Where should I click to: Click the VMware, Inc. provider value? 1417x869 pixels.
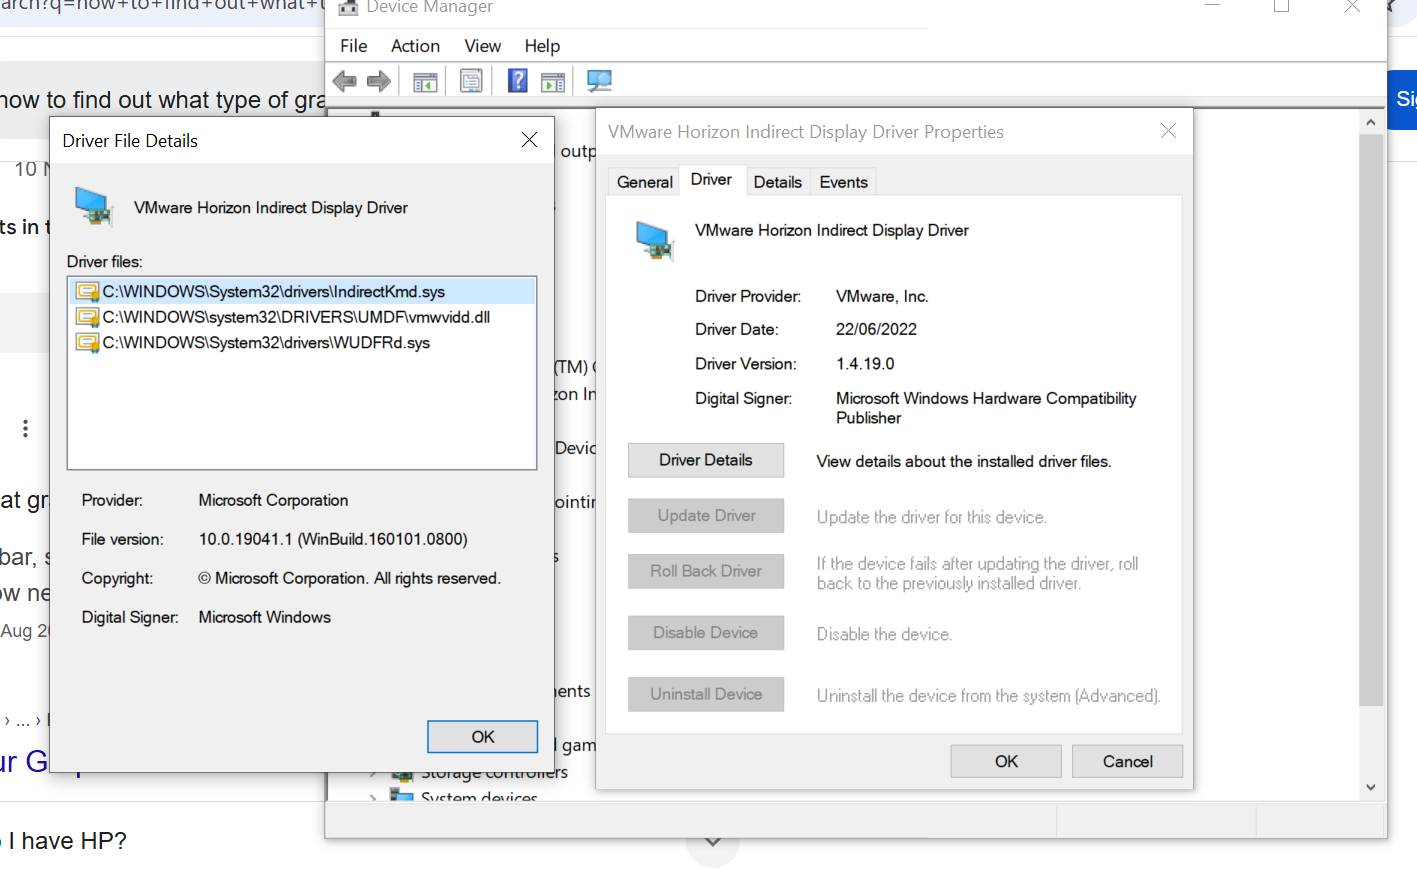click(x=882, y=296)
